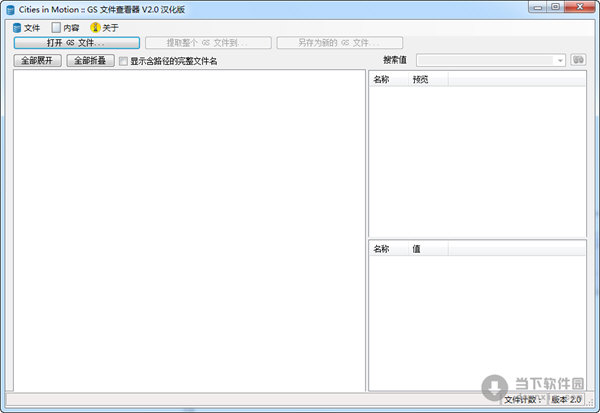Open the 关于 menu
The width and height of the screenshot is (600, 413).
tap(104, 28)
